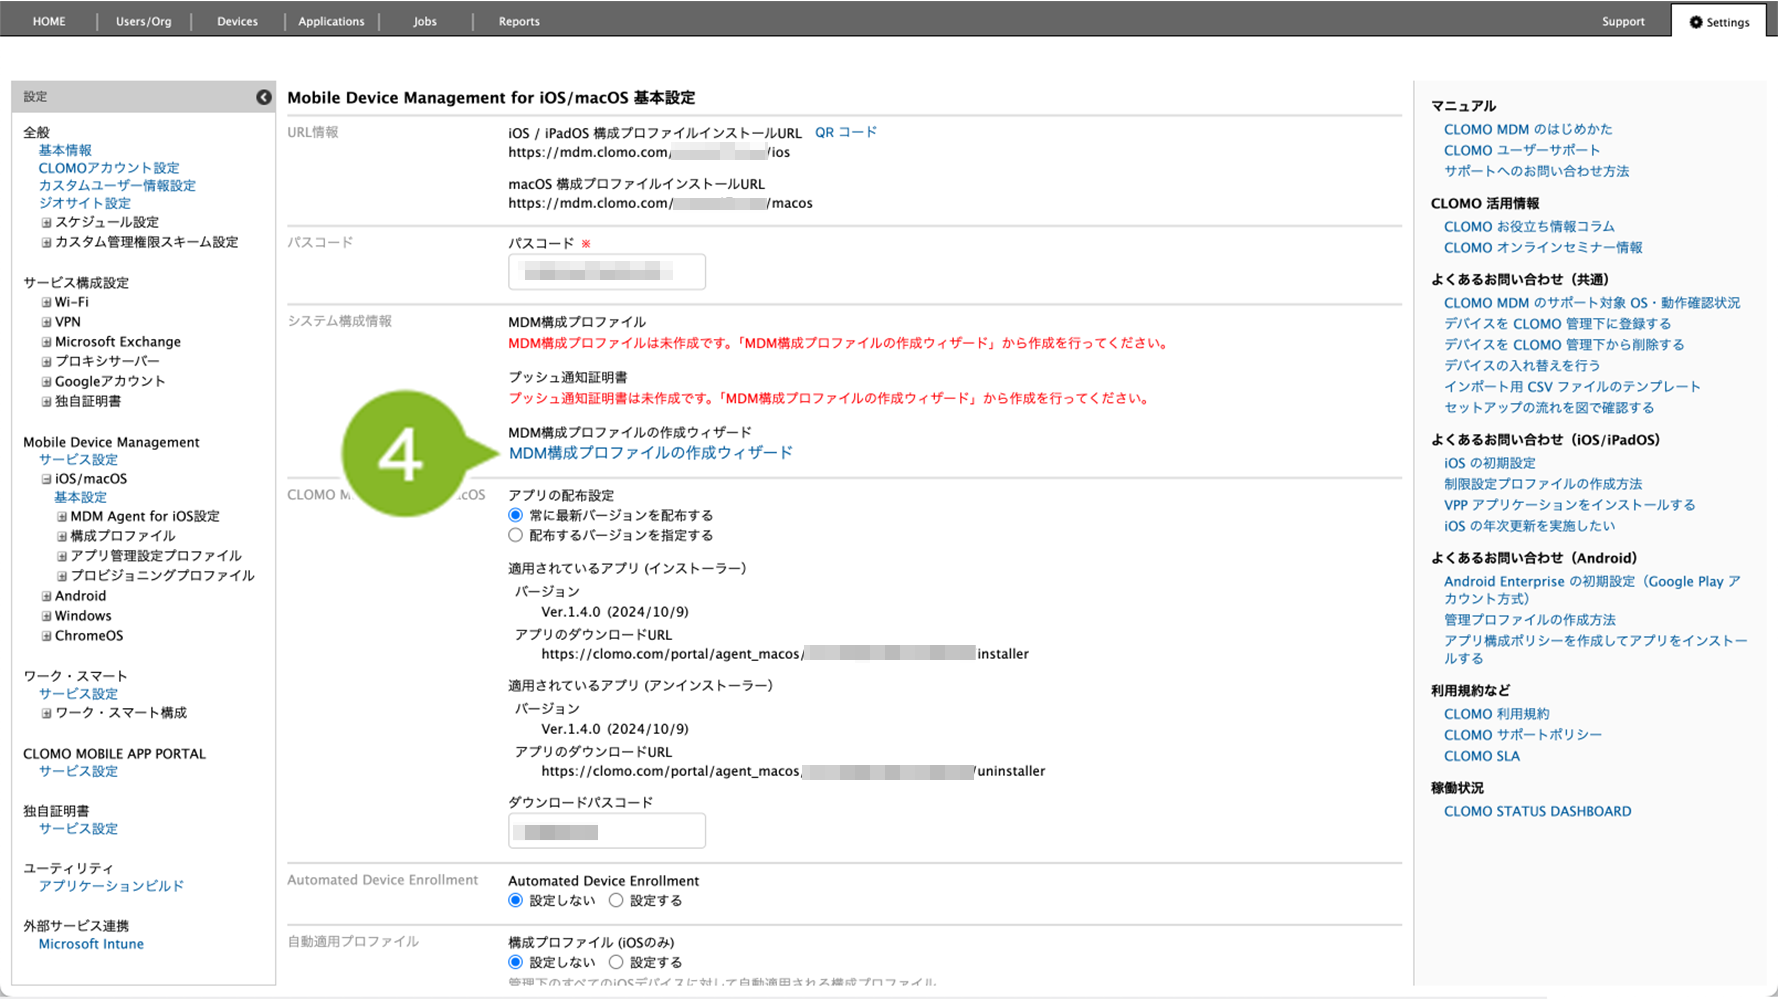
Task: Open Settings gear tab
Action: click(x=1719, y=21)
